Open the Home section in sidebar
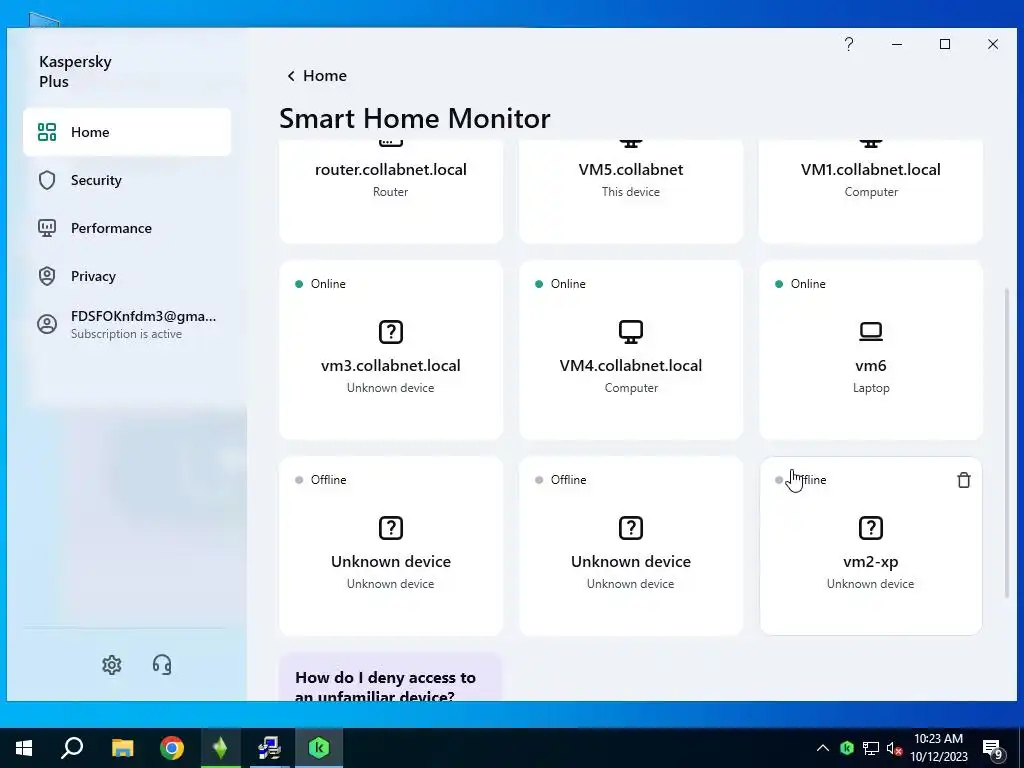This screenshot has height=768, width=1024. coord(127,132)
